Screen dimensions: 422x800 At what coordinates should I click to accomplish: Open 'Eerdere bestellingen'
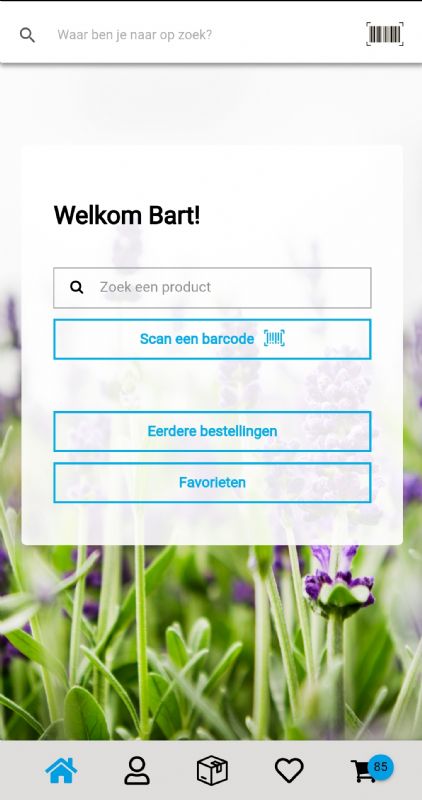(212, 432)
